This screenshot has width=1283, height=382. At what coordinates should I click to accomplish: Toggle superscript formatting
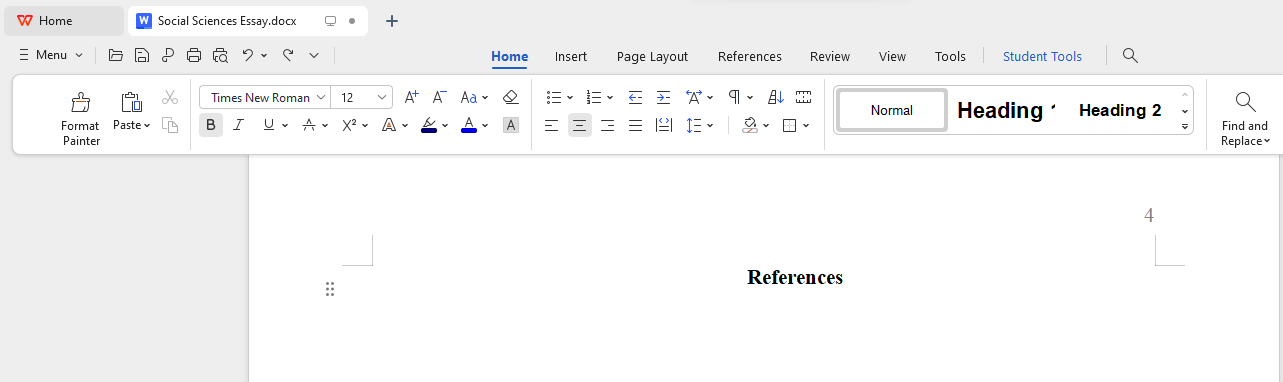[x=349, y=125]
